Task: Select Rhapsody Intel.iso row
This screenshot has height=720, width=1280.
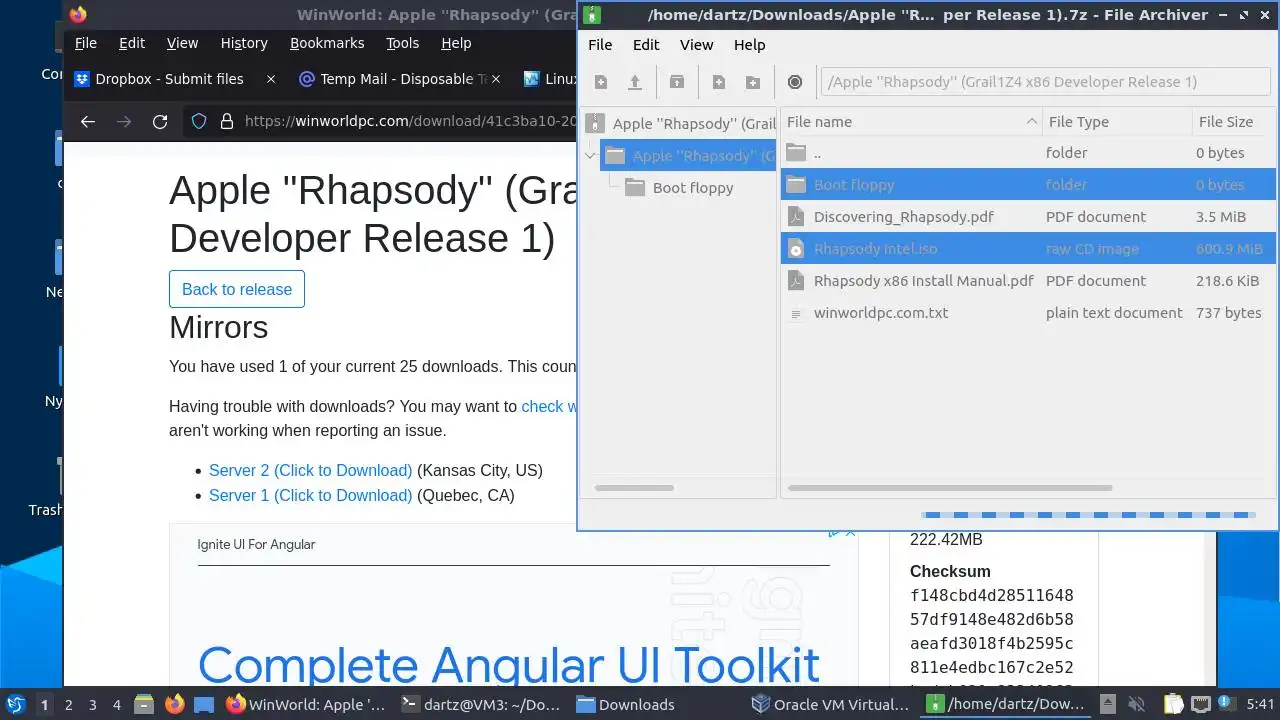Action: pos(1028,249)
